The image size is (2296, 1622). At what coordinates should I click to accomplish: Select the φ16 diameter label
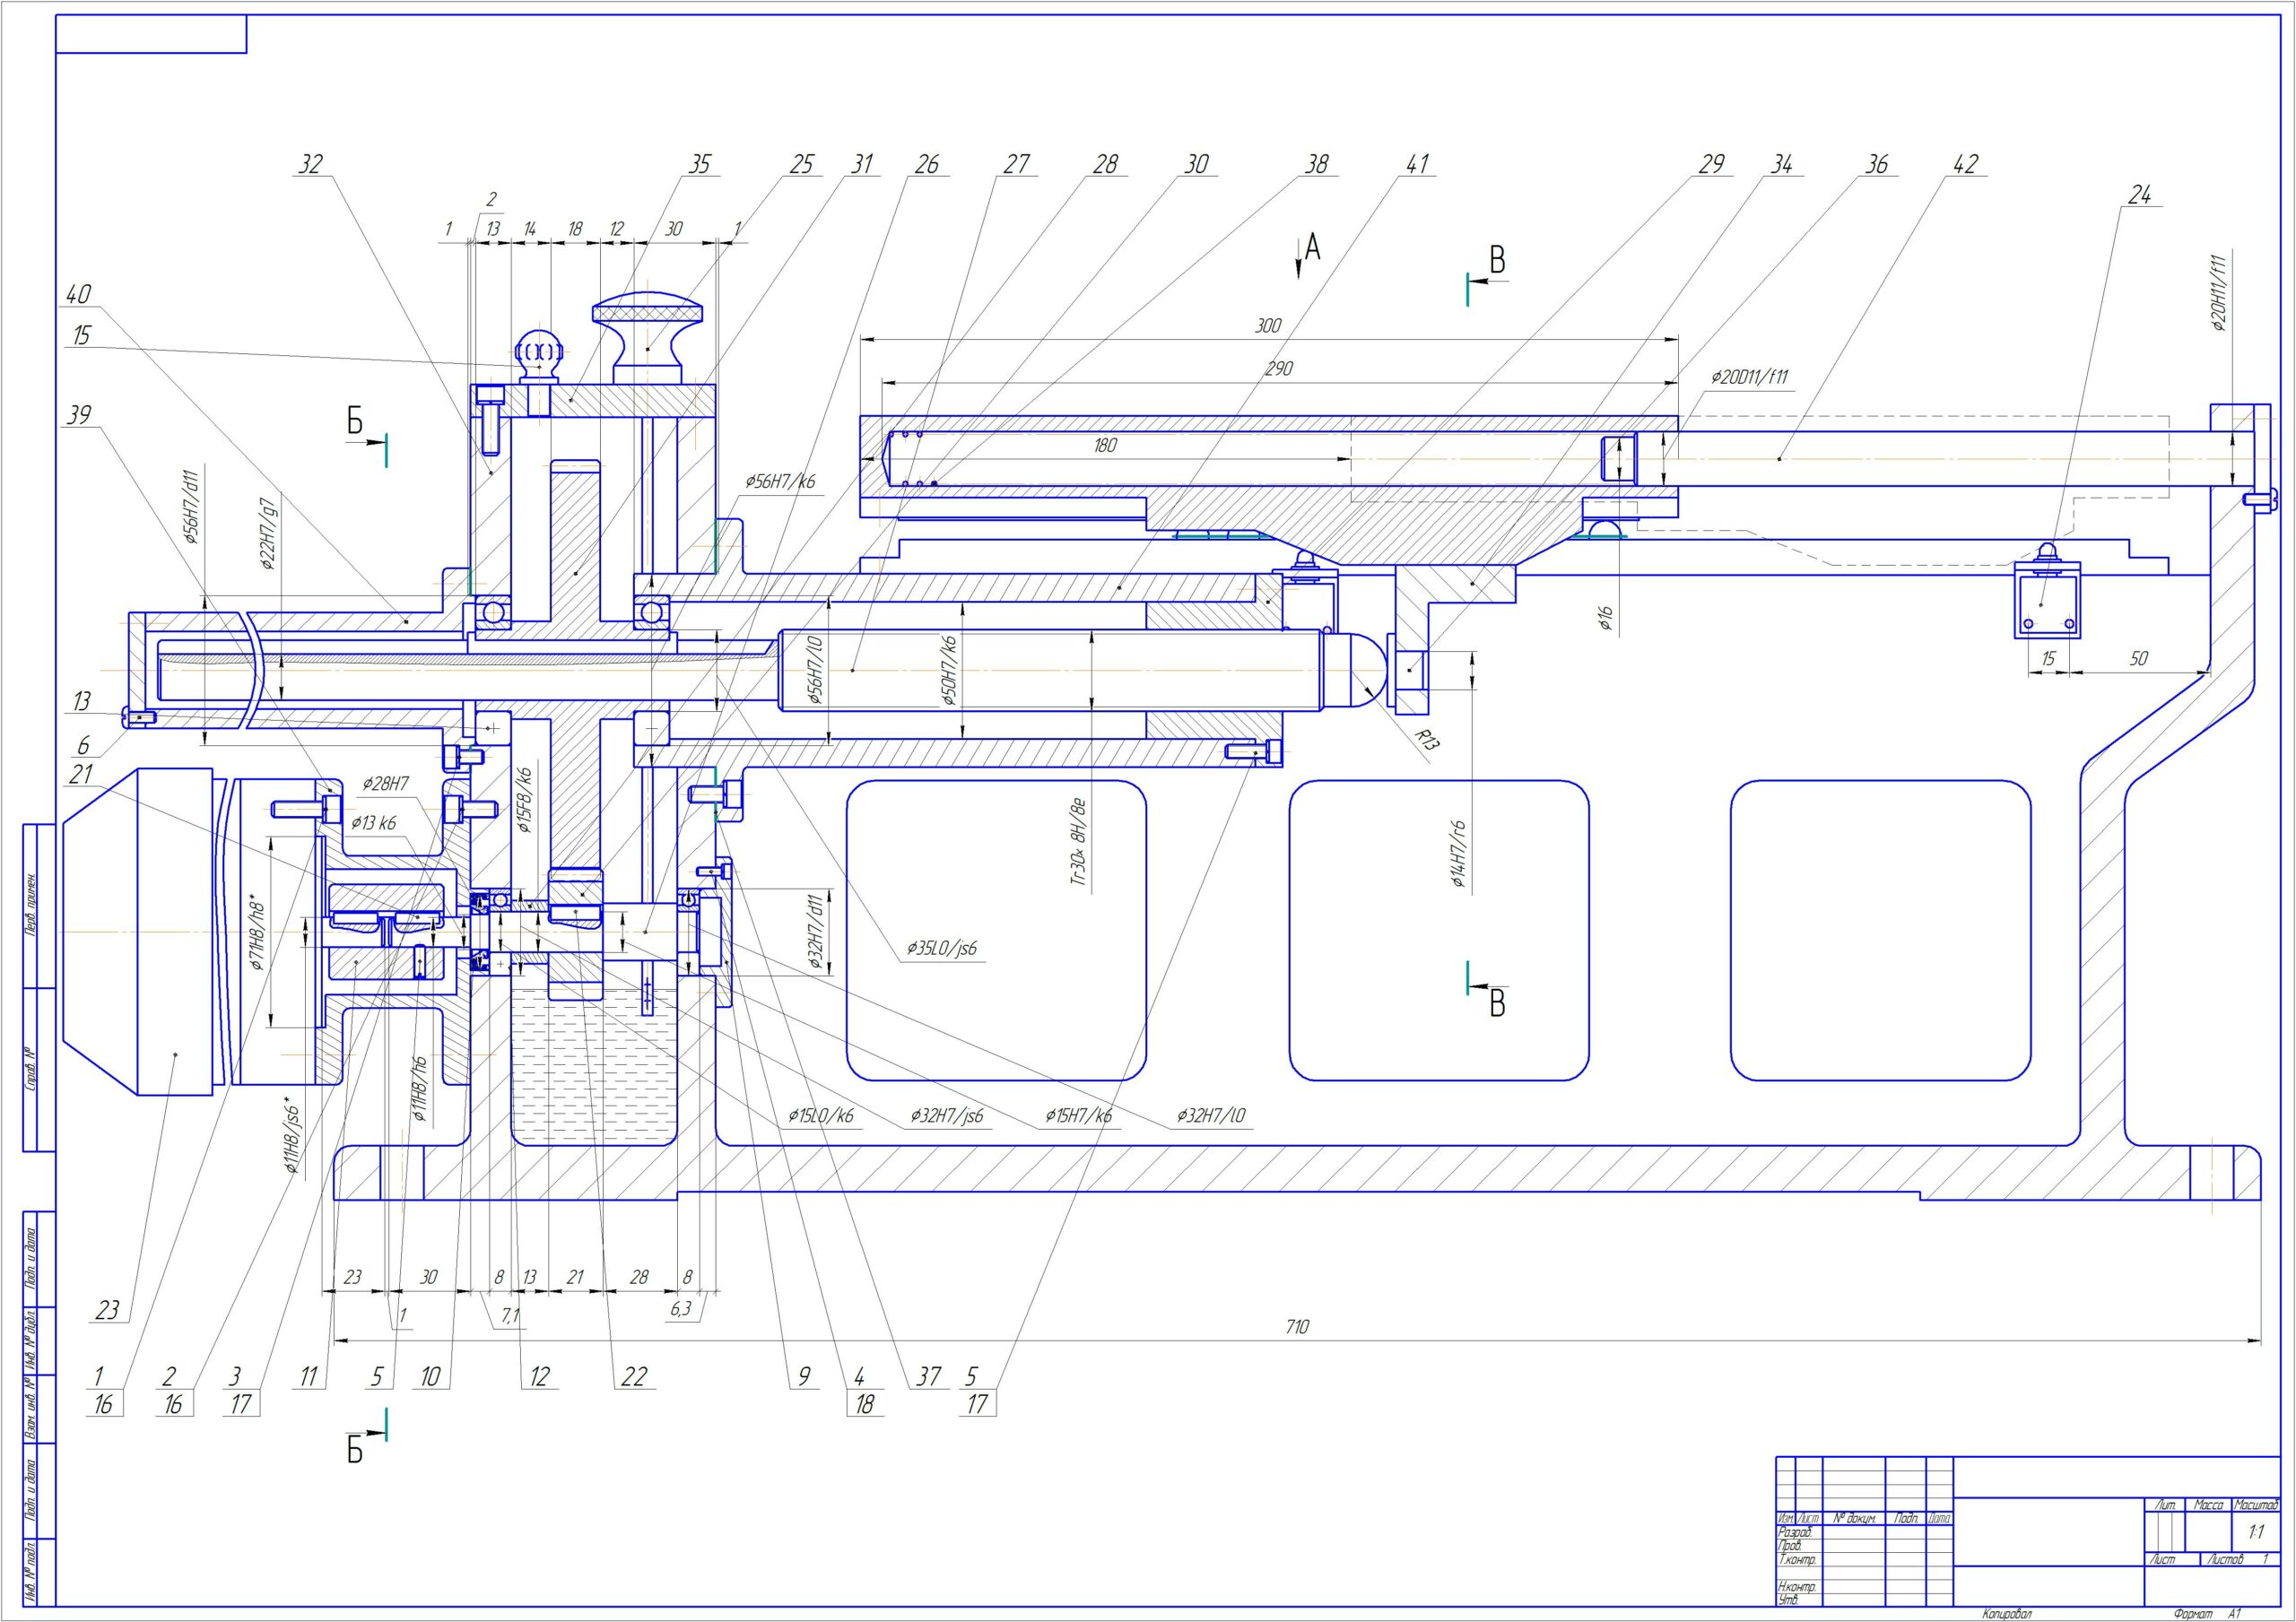click(x=1604, y=618)
